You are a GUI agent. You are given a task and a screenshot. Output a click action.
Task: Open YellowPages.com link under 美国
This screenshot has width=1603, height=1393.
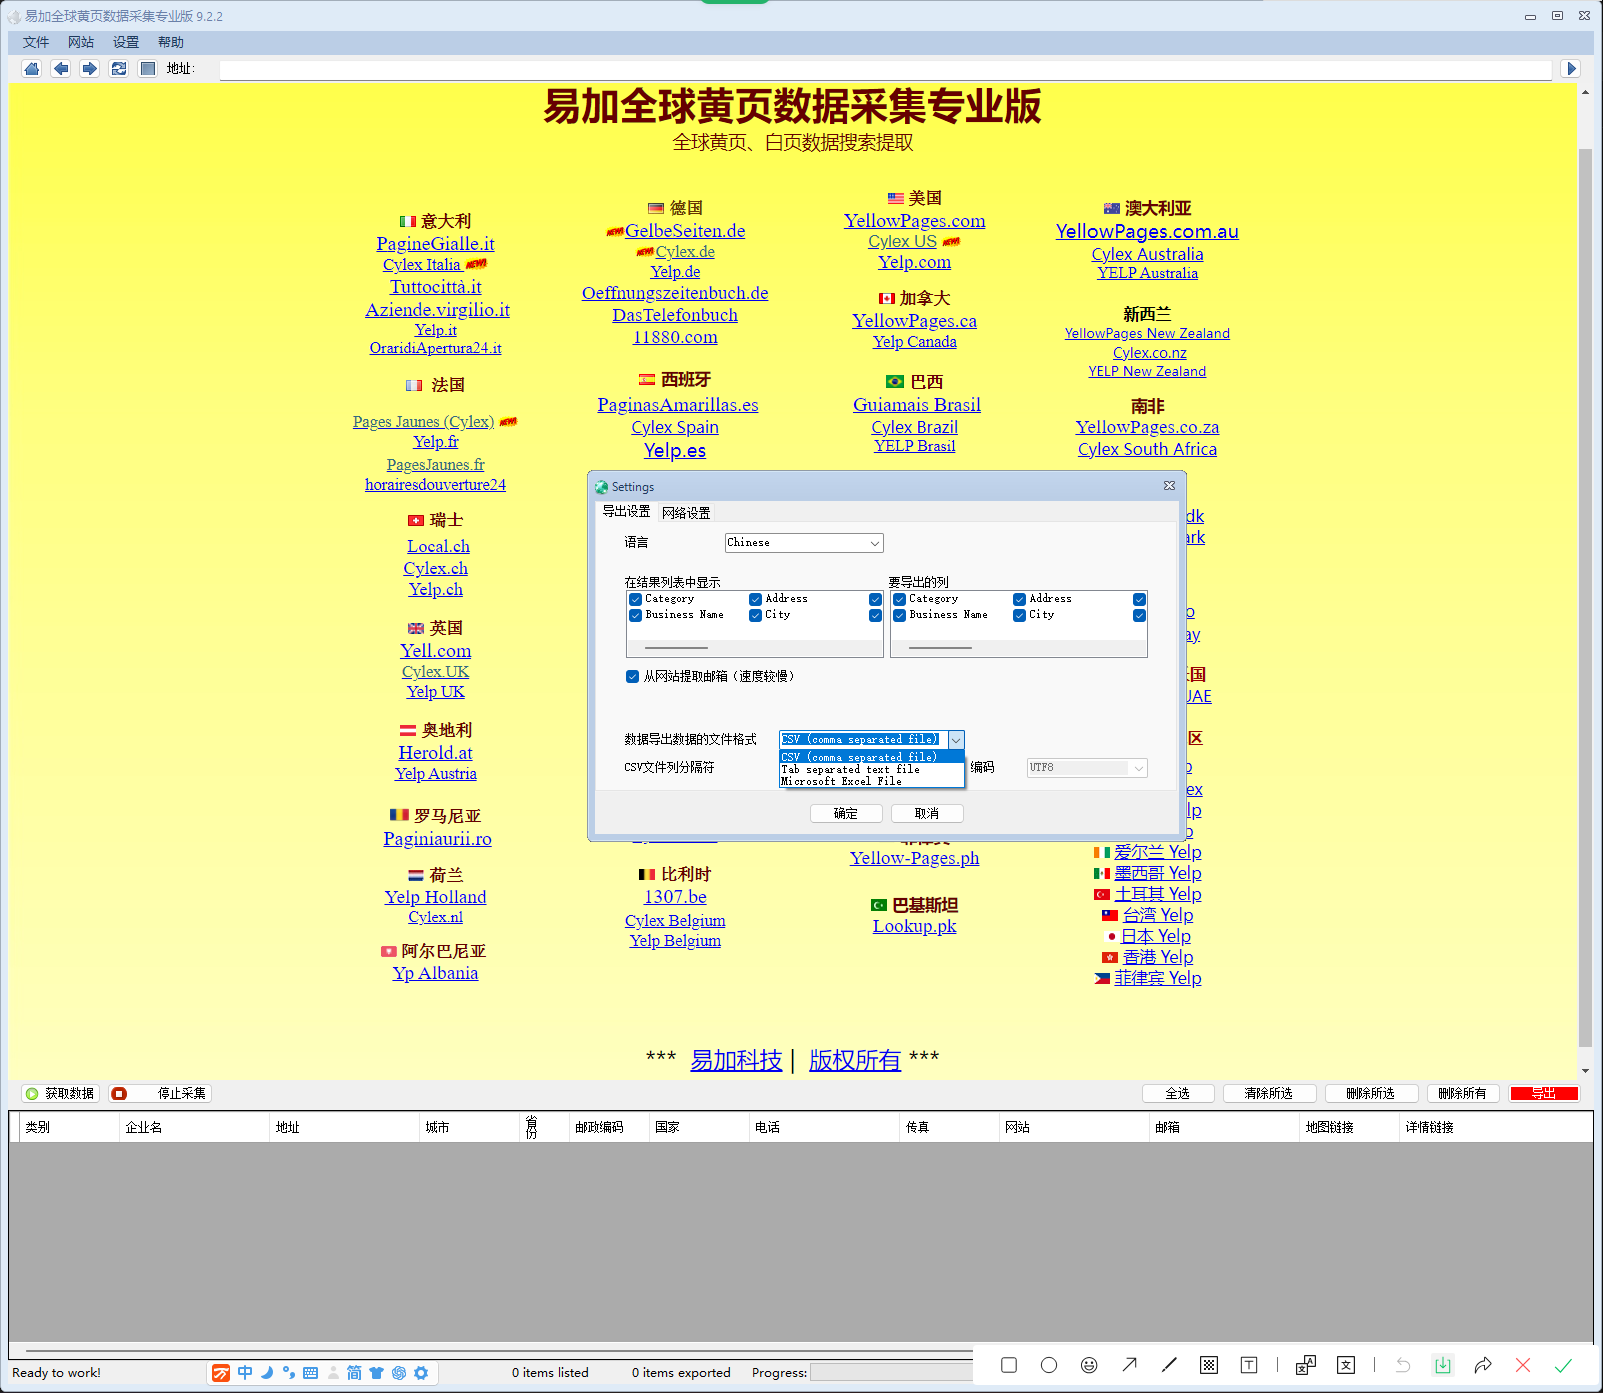(x=914, y=221)
